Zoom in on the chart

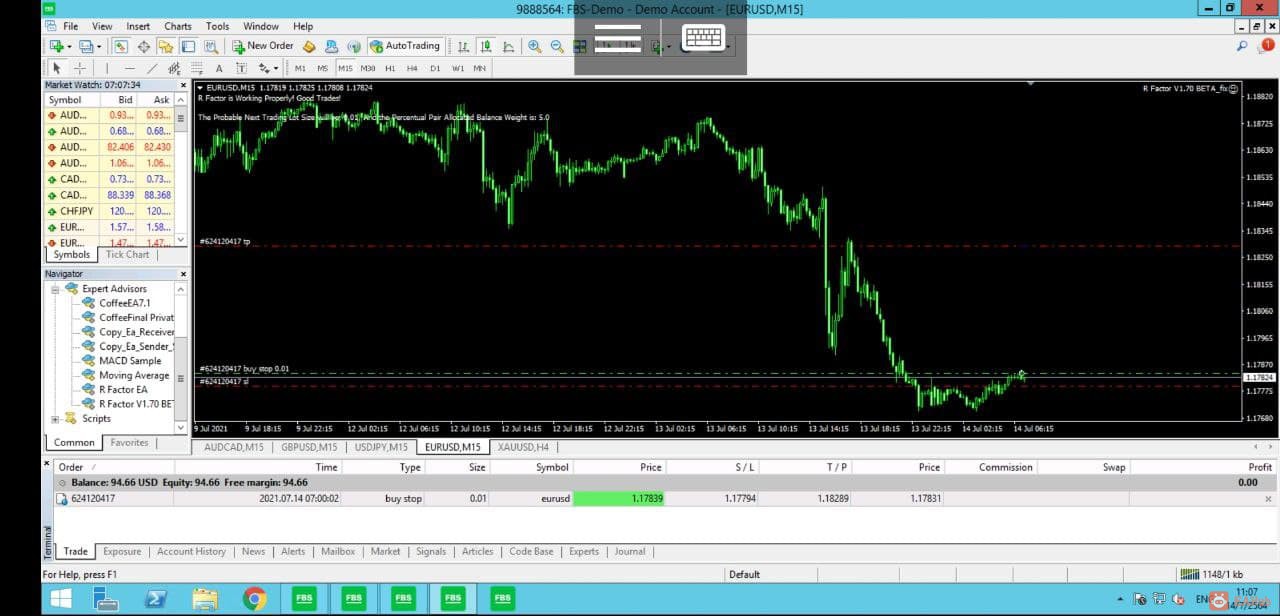pyautogui.click(x=535, y=46)
